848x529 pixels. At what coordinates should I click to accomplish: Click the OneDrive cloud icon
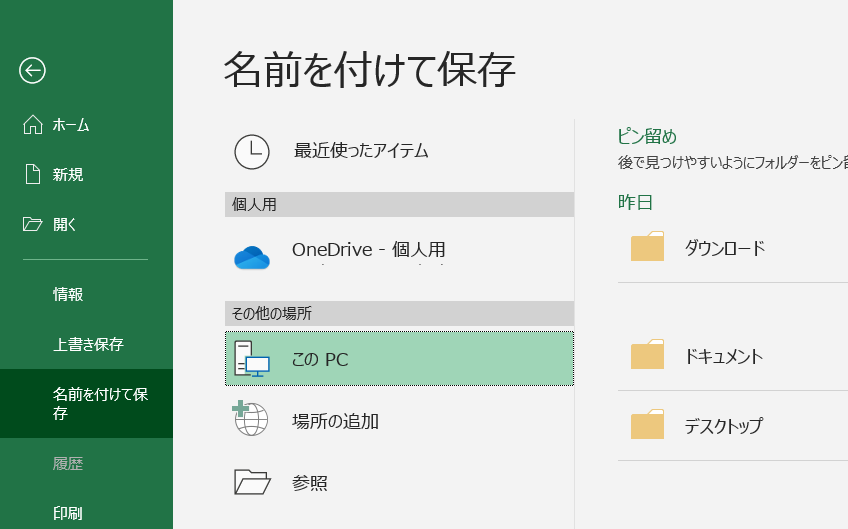point(252,257)
